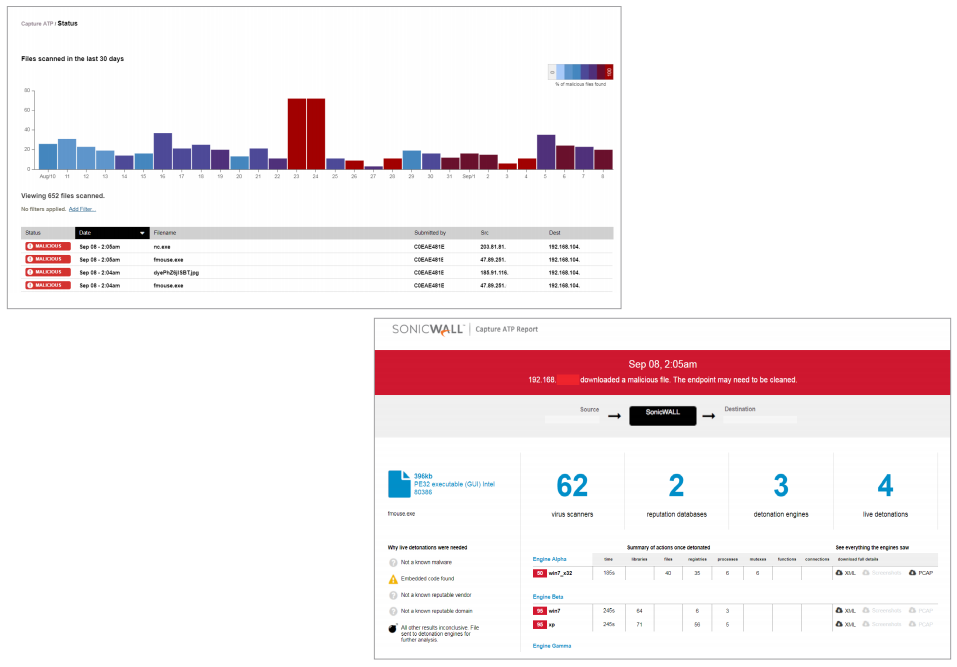The image size is (957, 667).
Task: Click the 3 detonation engines count
Action: click(x=781, y=486)
